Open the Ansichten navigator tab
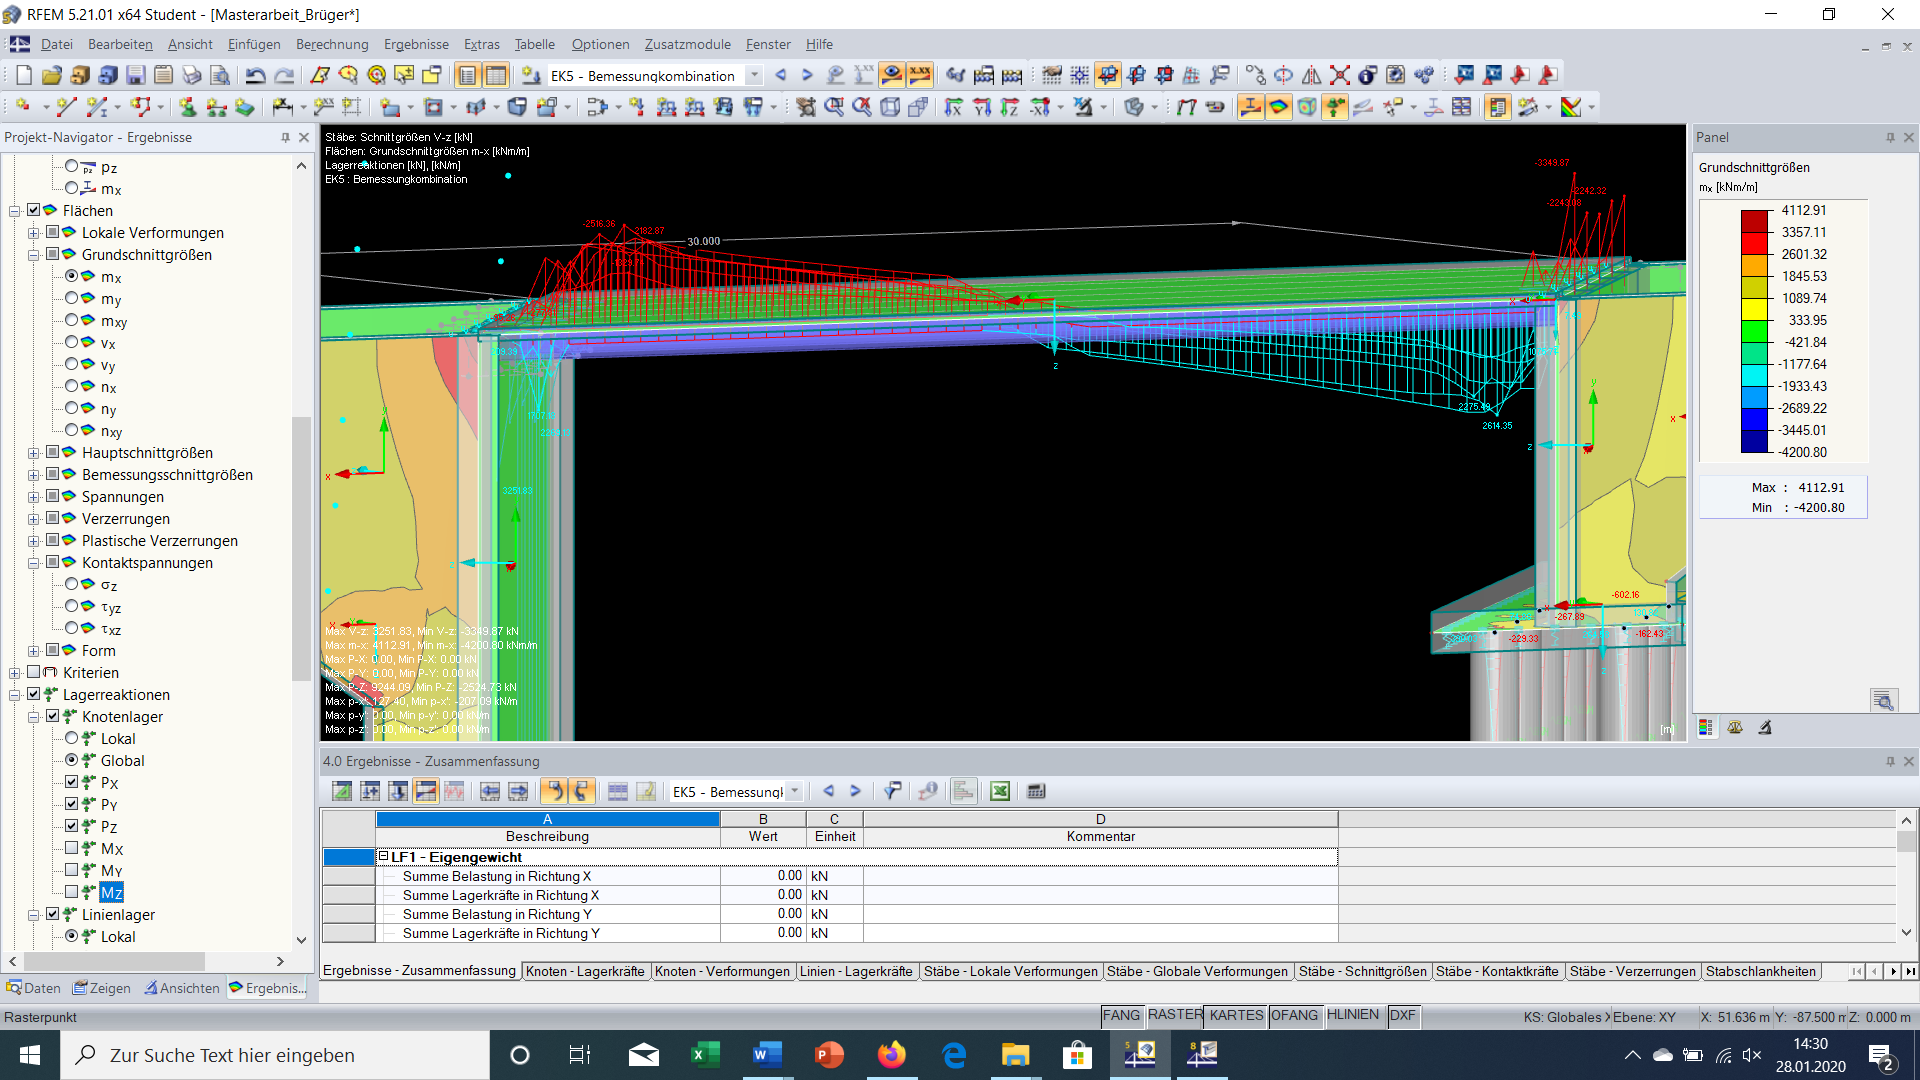The width and height of the screenshot is (1920, 1080). tap(182, 988)
